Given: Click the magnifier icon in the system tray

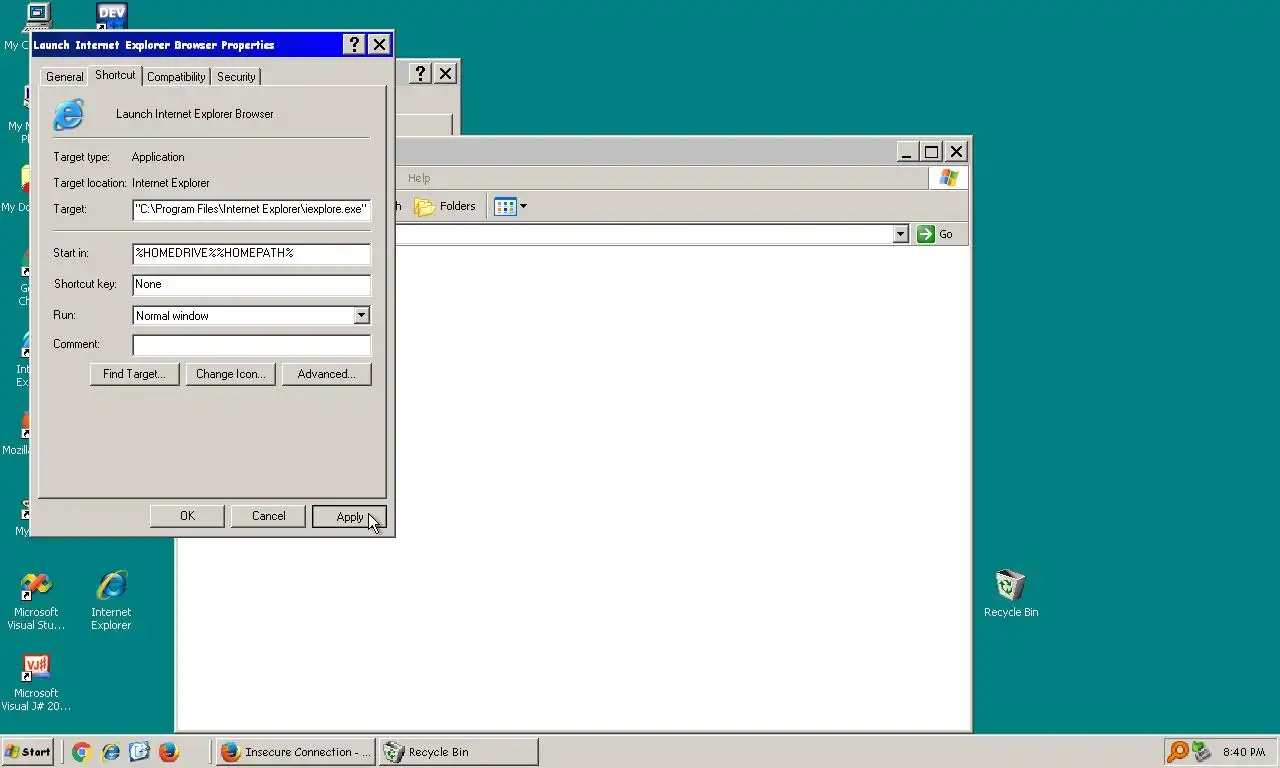Looking at the screenshot, I should click(1179, 752).
